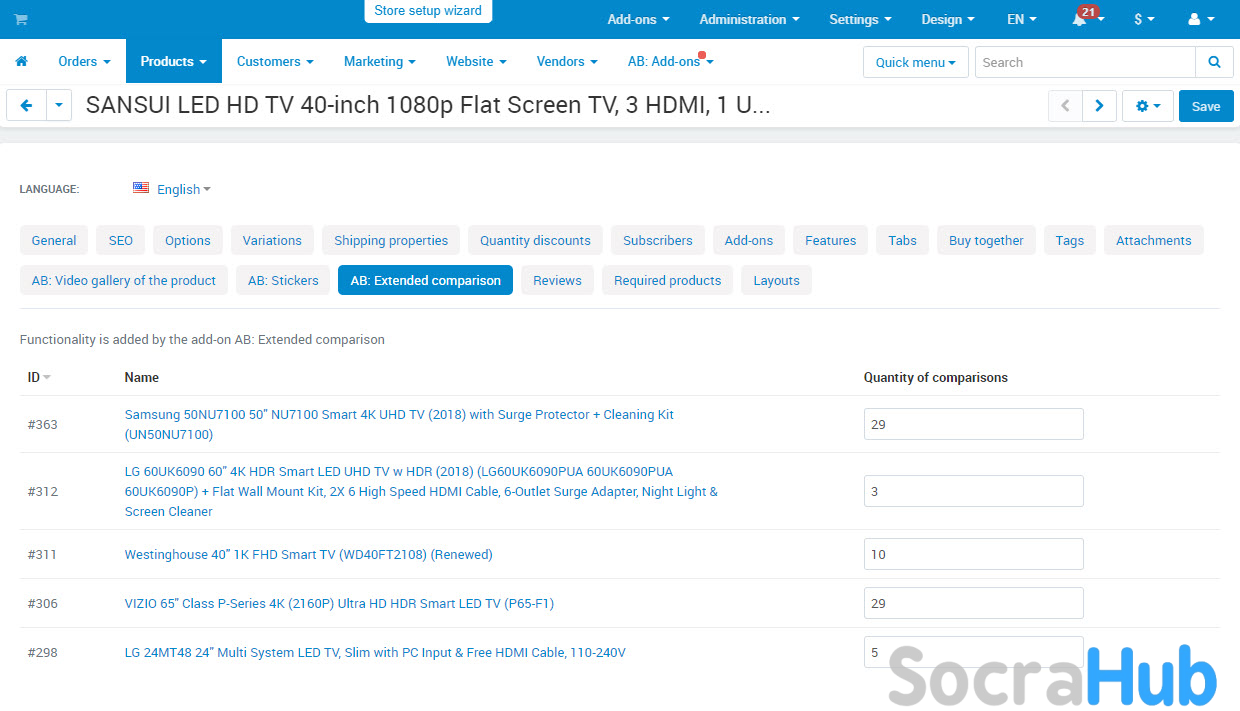Expand the Design menu
The image size is (1240, 711).
point(948,19)
